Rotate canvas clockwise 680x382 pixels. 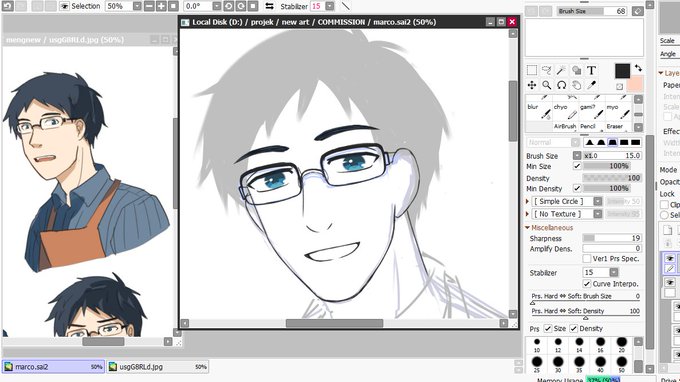click(x=241, y=6)
